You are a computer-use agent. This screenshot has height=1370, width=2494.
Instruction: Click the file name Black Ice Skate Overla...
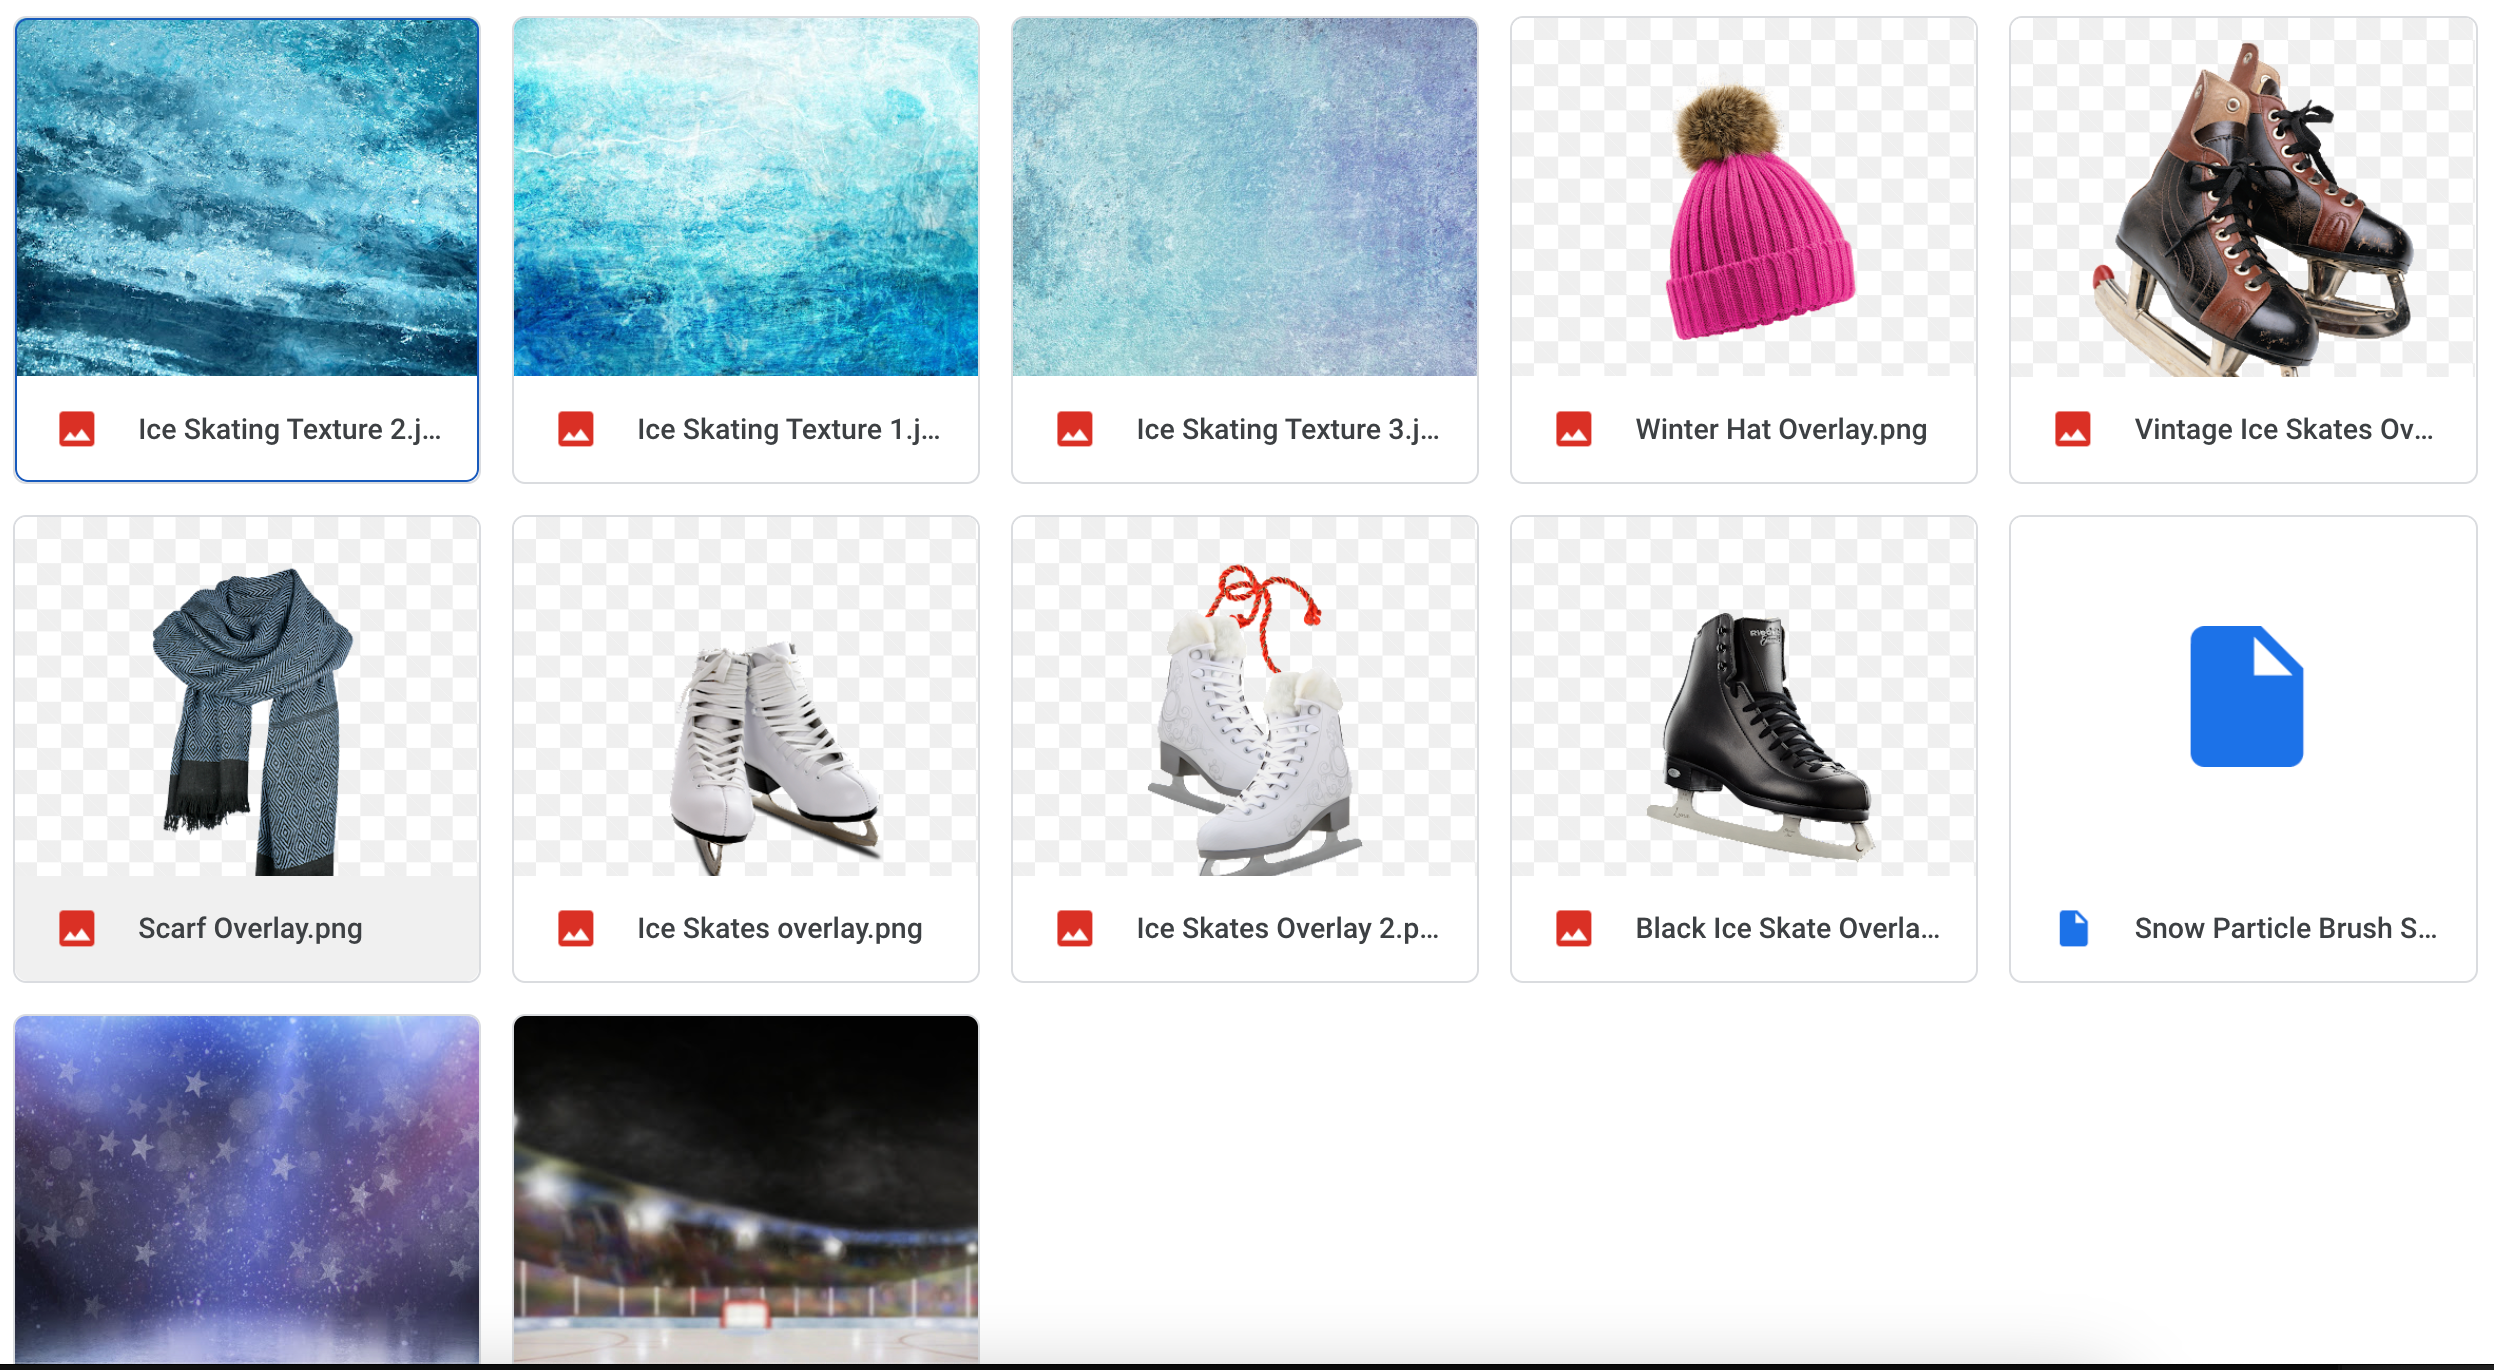coord(1788,928)
